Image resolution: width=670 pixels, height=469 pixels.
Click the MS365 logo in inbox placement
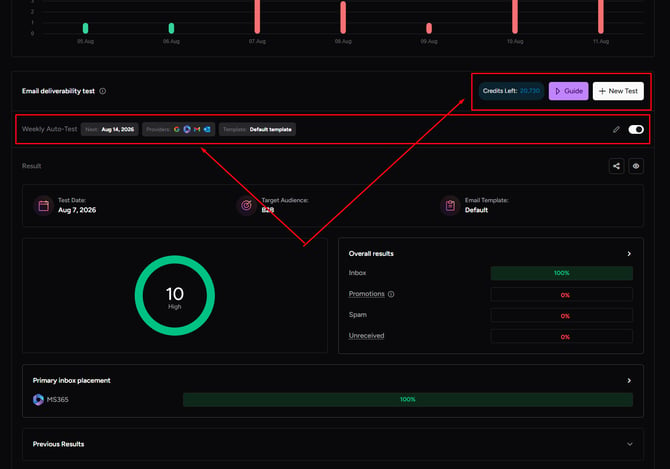38,399
